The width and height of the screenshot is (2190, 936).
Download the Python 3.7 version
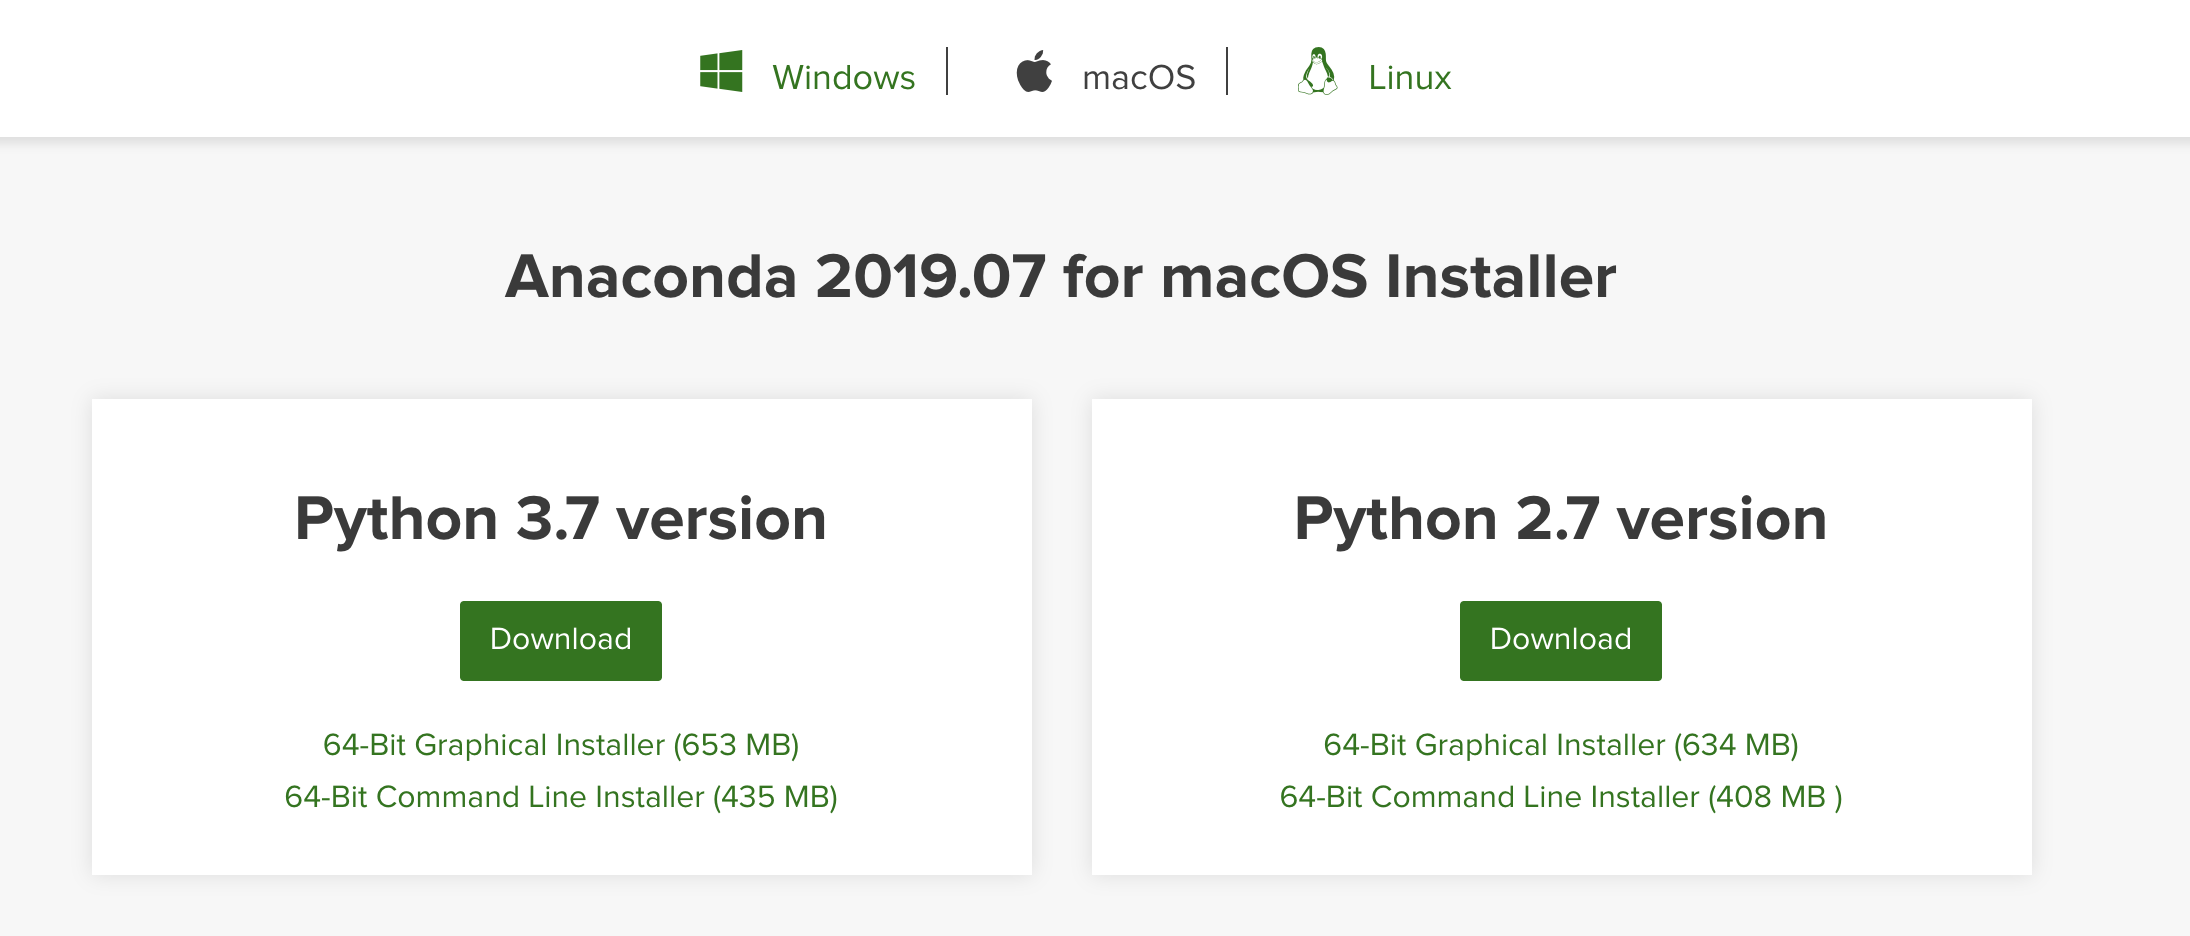[x=561, y=640]
